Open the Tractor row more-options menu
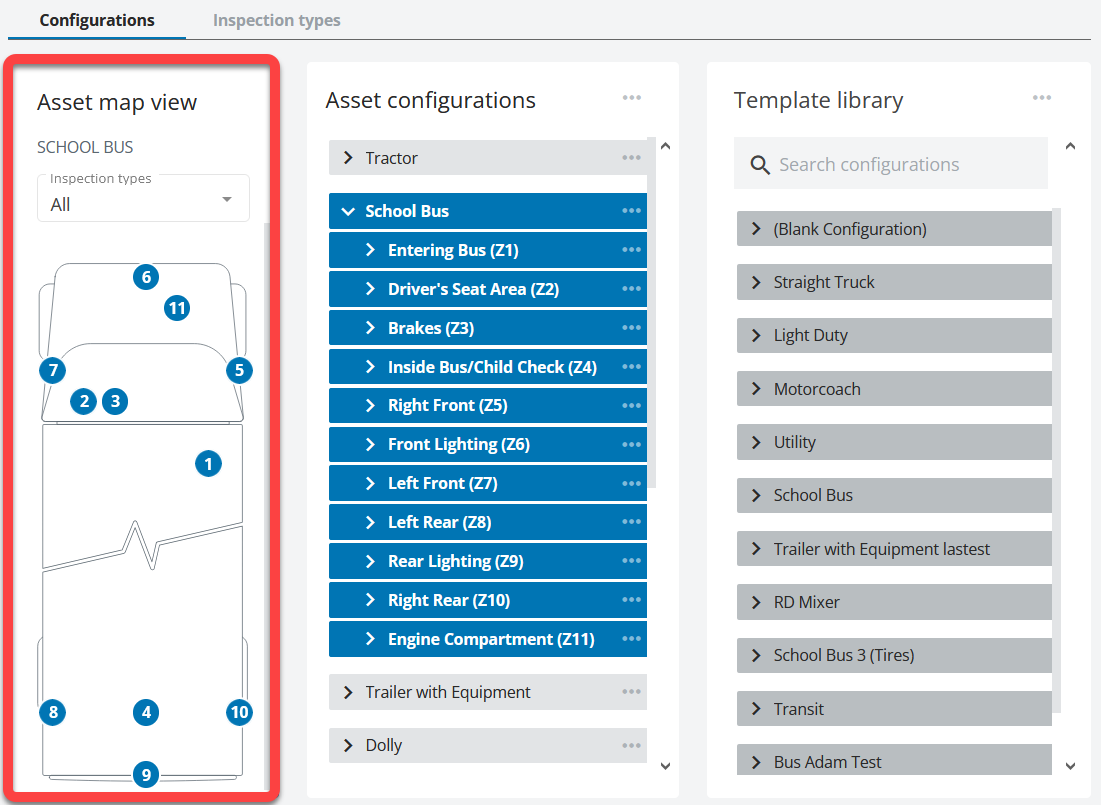Viewport: 1101px width, 805px height. [631, 157]
